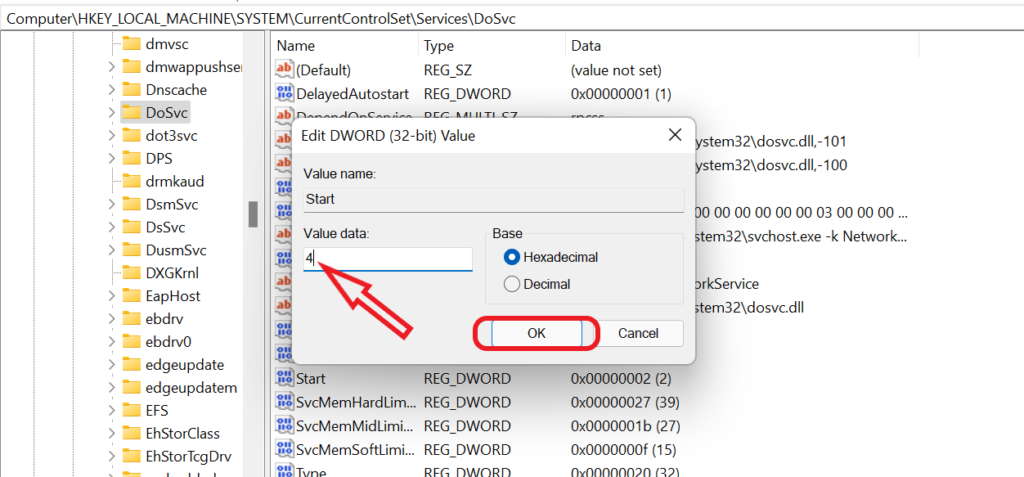Expand the EapHost tree node
Screen dimensions: 1024x477
pos(111,295)
